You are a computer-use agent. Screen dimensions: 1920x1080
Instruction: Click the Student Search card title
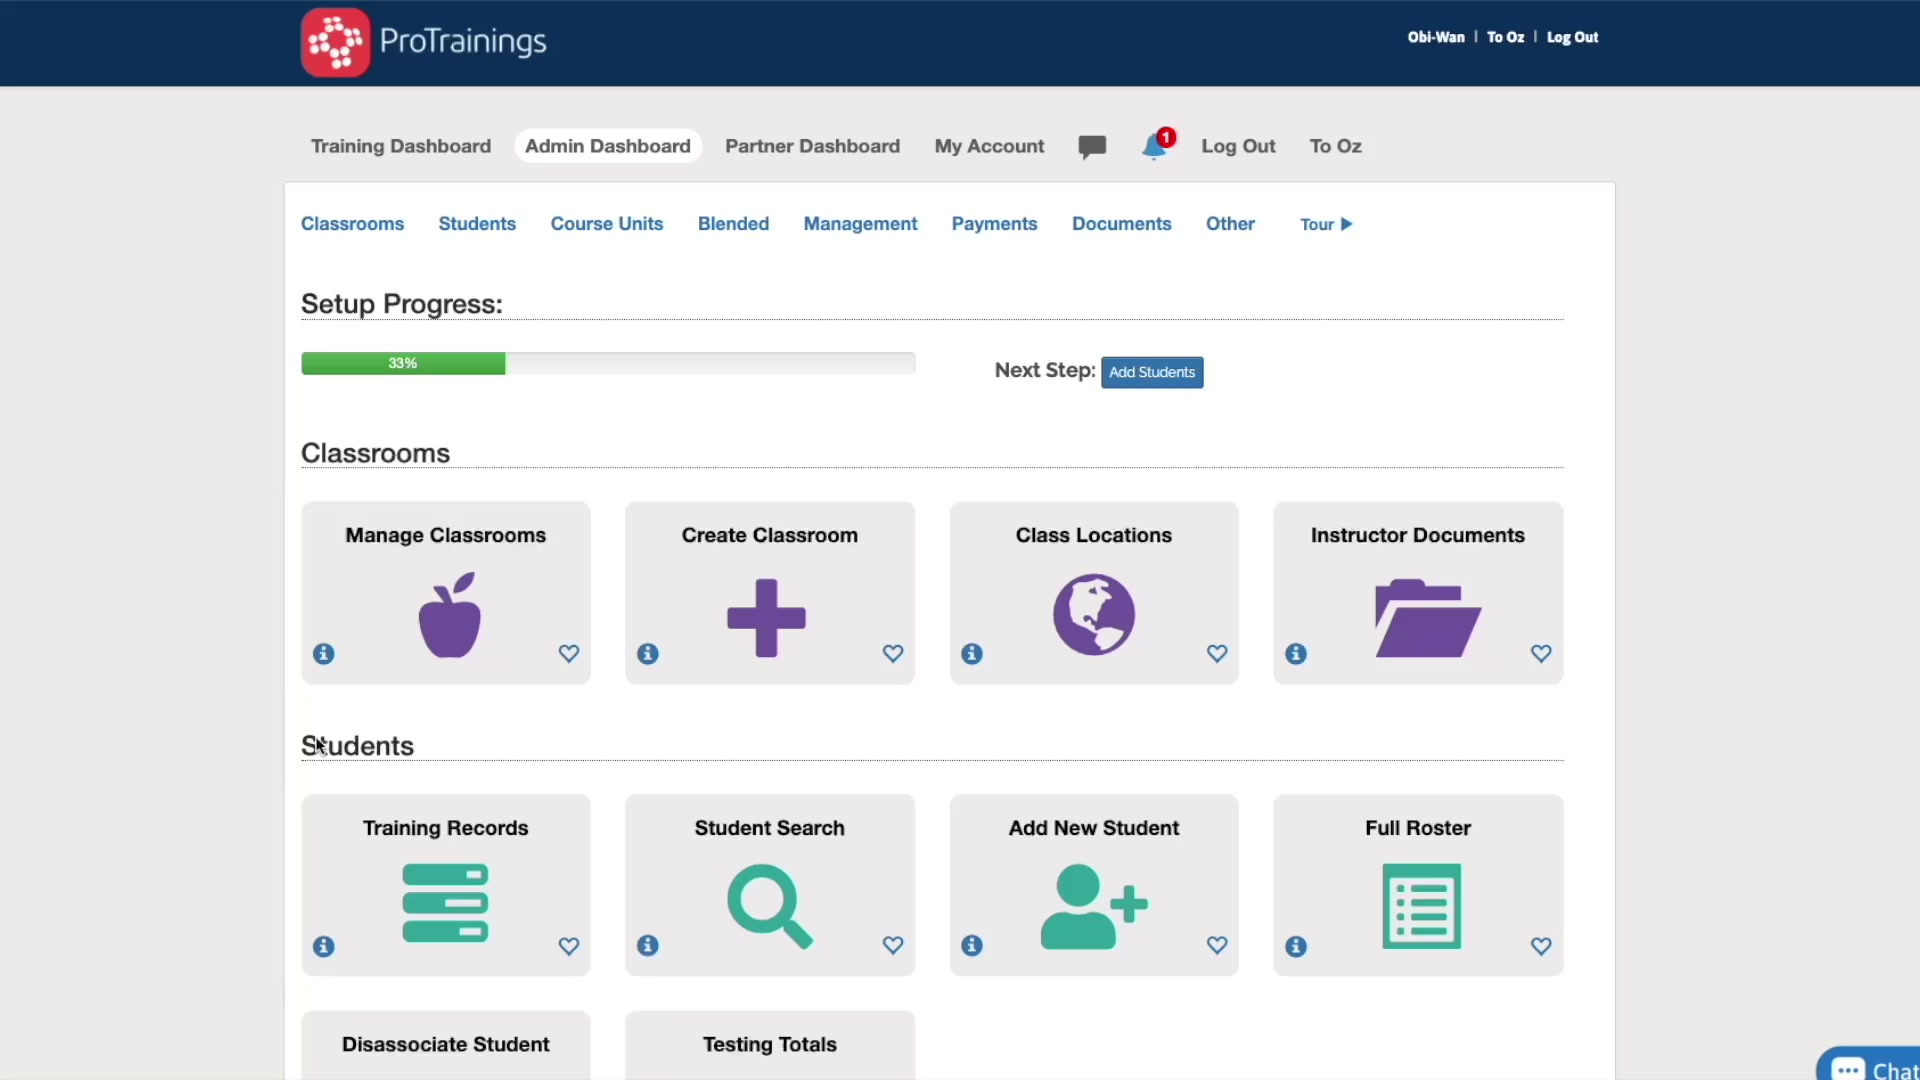[x=770, y=828]
